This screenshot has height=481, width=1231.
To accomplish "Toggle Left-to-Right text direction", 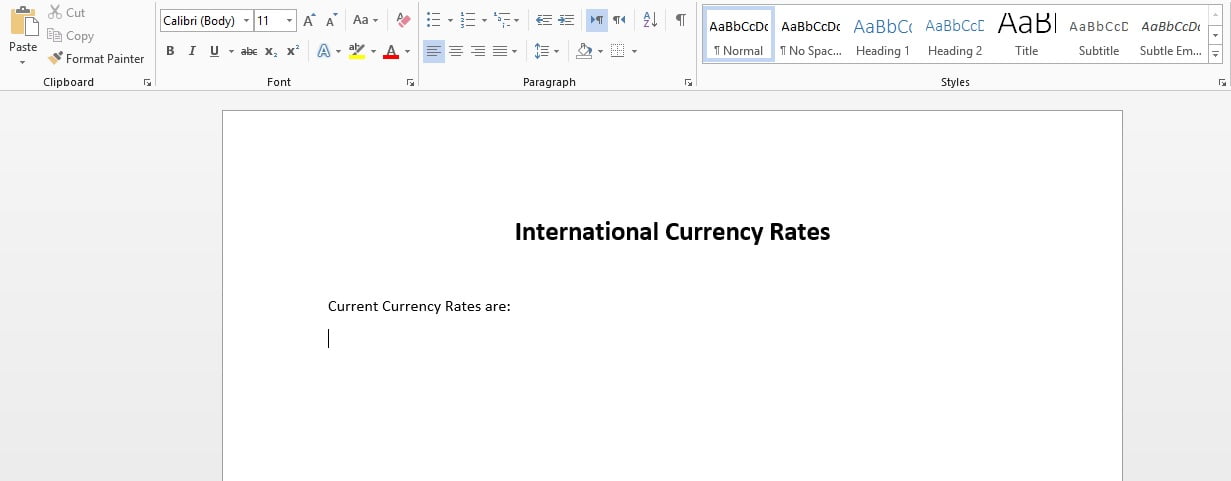I will pos(597,20).
